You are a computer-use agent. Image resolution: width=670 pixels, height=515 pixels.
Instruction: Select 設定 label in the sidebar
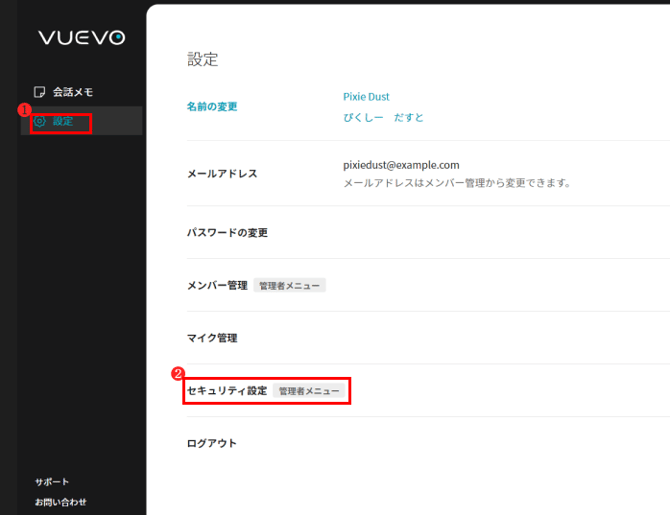(x=63, y=122)
